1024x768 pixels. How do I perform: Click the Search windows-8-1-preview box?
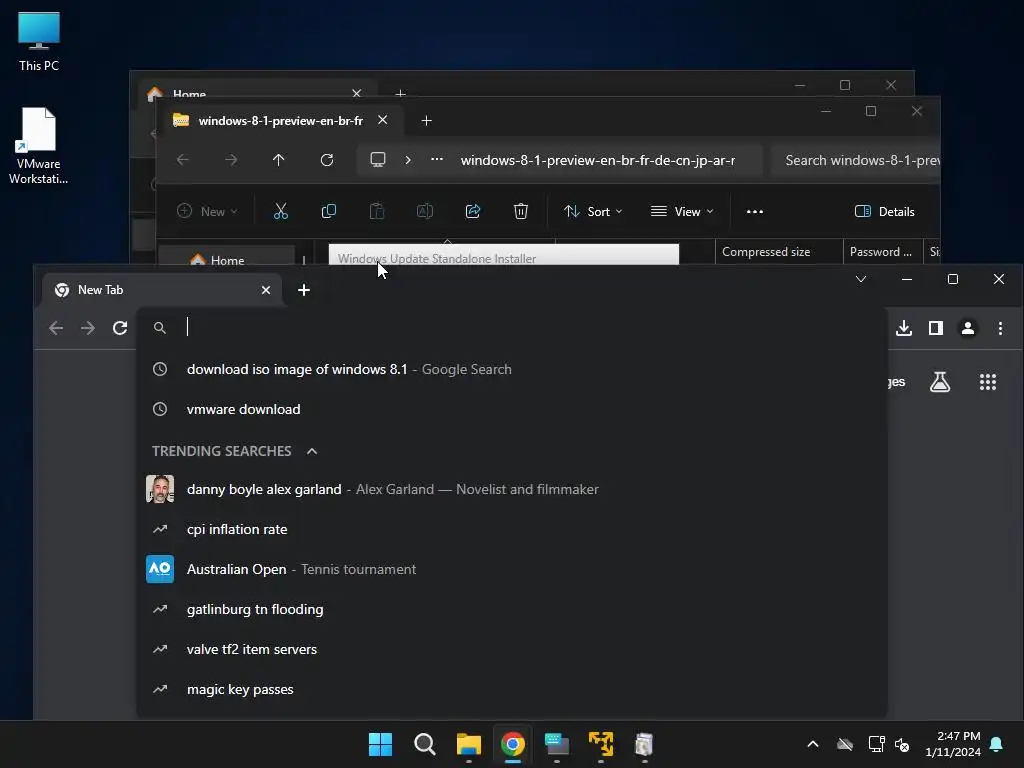[856, 160]
